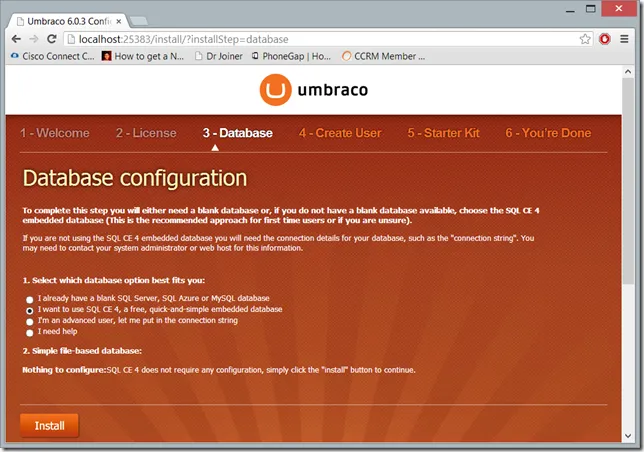Go to step 6 - You're Done
Viewport: 644px width, 452px height.
(548, 133)
